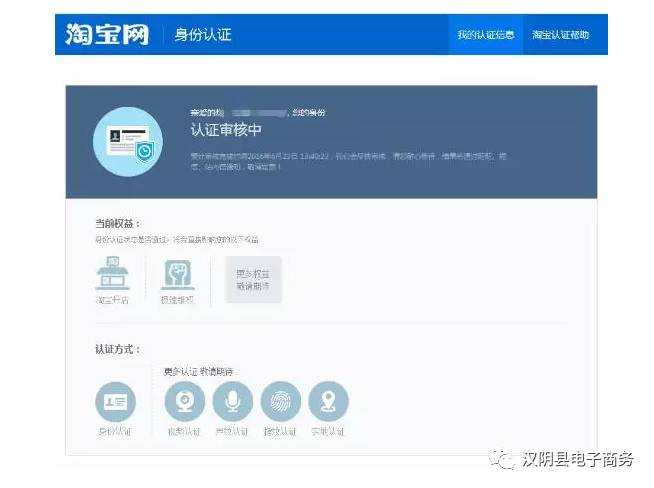Click the 淘宝开店 shop icon
The width and height of the screenshot is (654, 488).
pyautogui.click(x=112, y=273)
